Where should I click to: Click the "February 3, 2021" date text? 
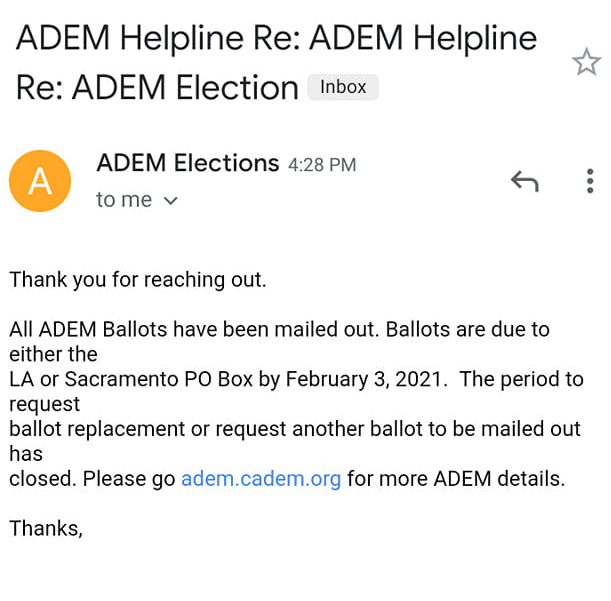point(366,379)
